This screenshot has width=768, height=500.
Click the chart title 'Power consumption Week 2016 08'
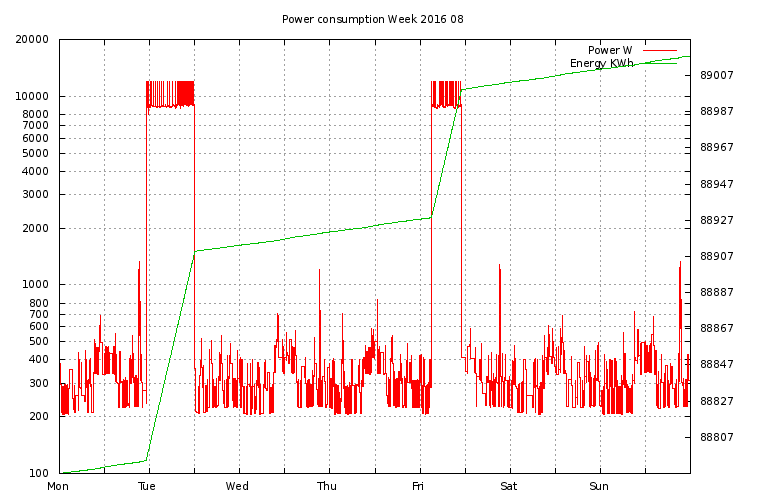click(372, 20)
